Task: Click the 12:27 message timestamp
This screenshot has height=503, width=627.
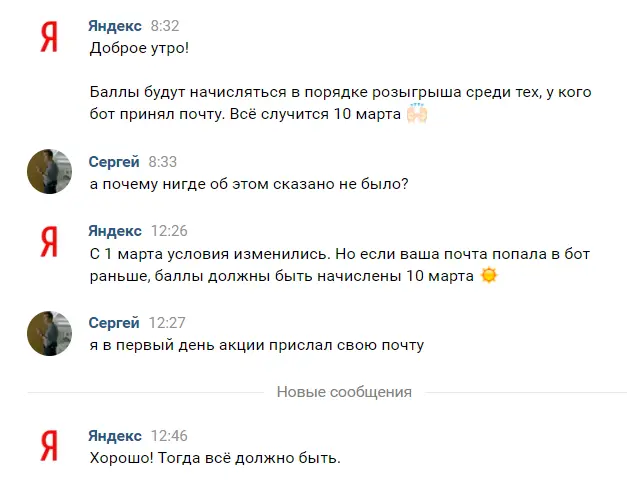Action: (x=167, y=323)
